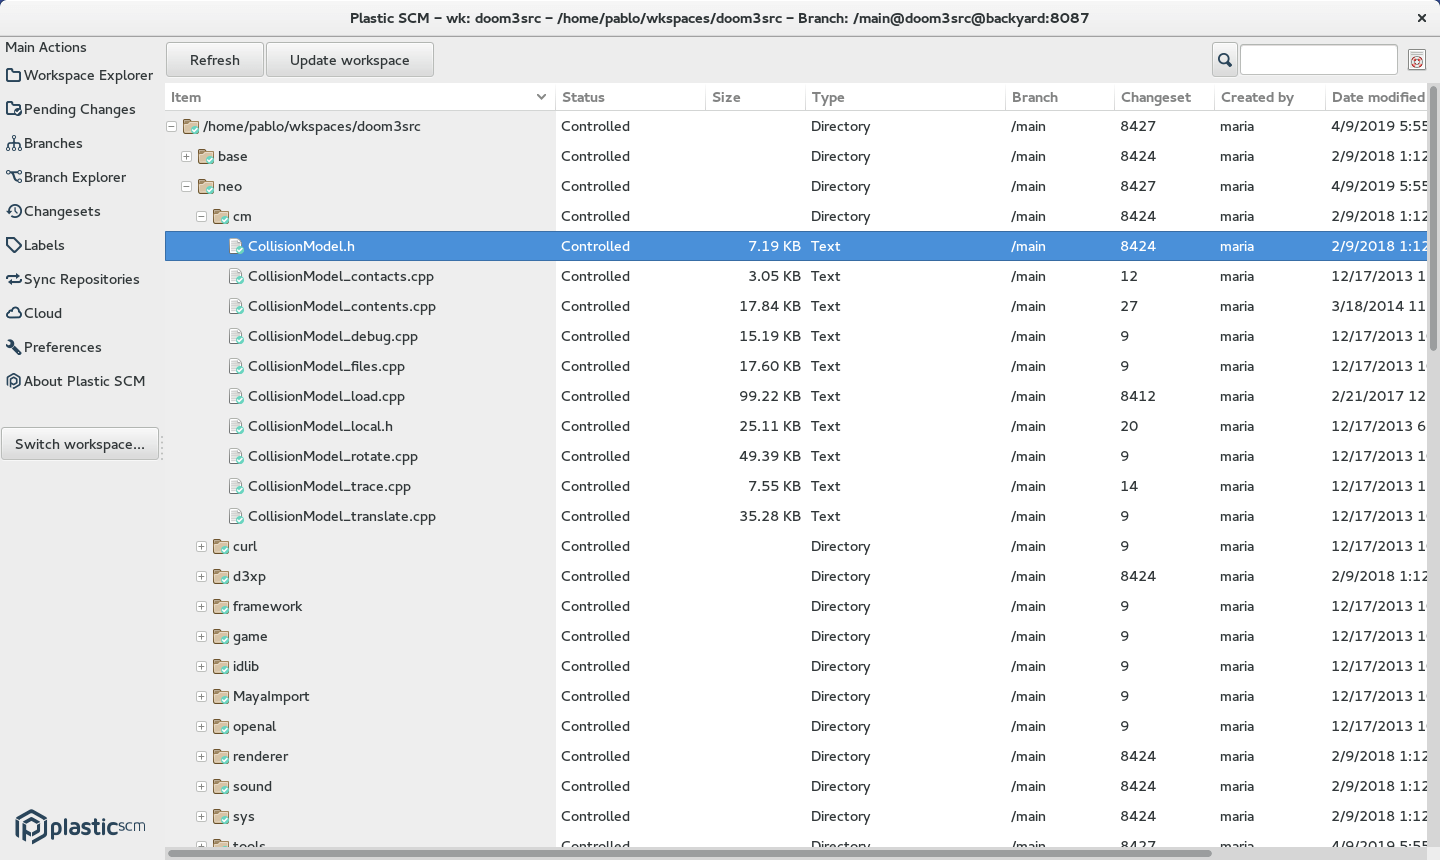The height and width of the screenshot is (860, 1440).
Task: Open Labels view
Action: pos(35,245)
